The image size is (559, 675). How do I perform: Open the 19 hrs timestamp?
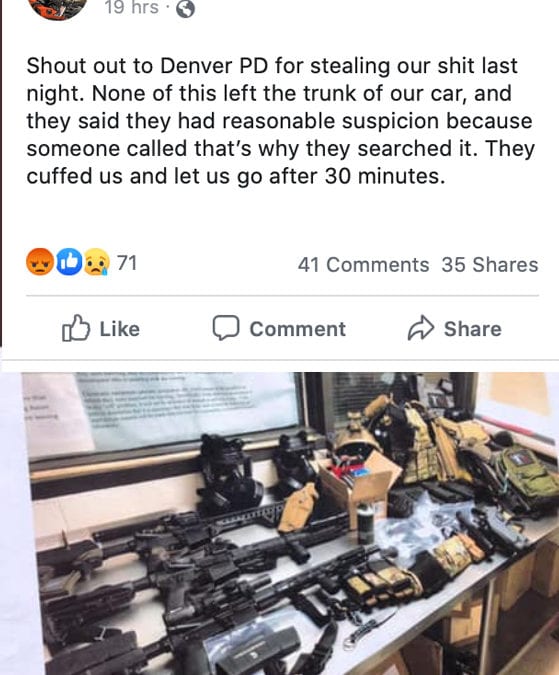[132, 7]
